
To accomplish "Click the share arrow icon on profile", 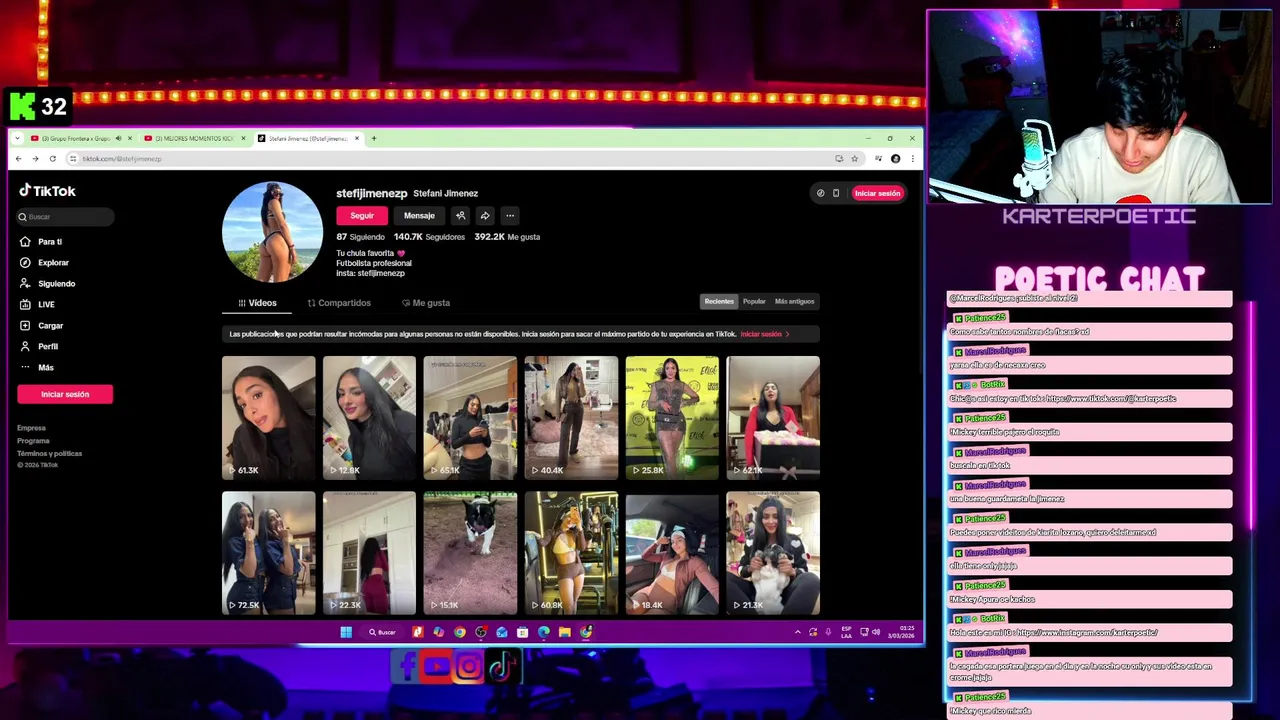I will [485, 216].
